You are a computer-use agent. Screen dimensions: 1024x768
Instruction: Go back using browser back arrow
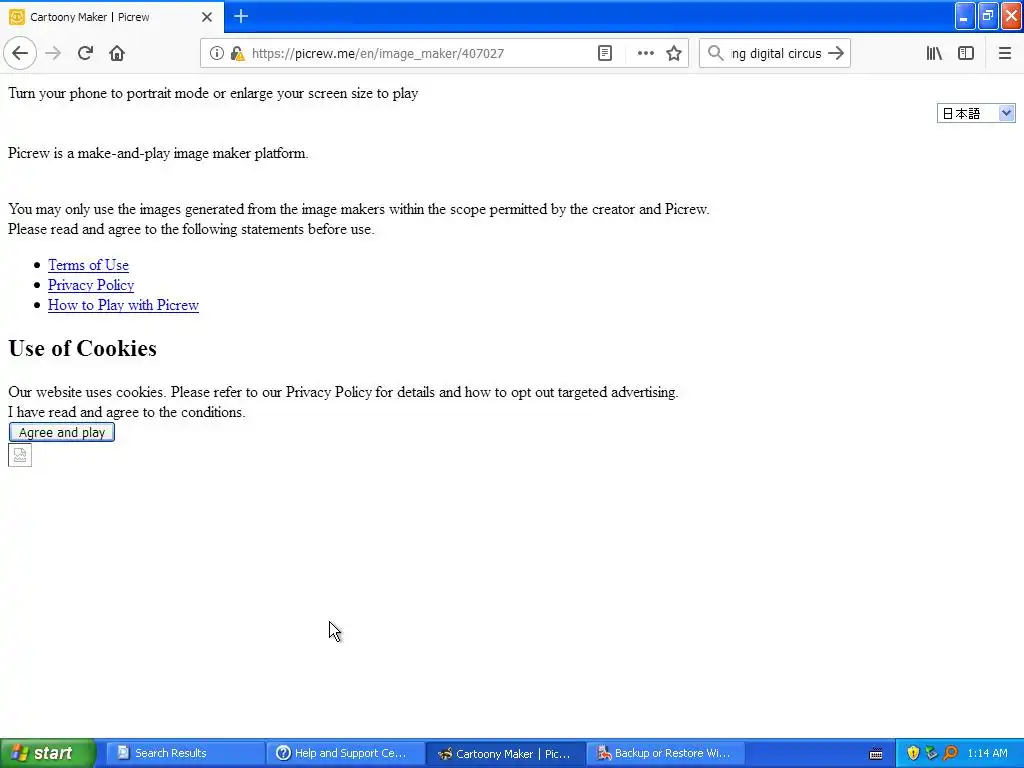coord(20,53)
